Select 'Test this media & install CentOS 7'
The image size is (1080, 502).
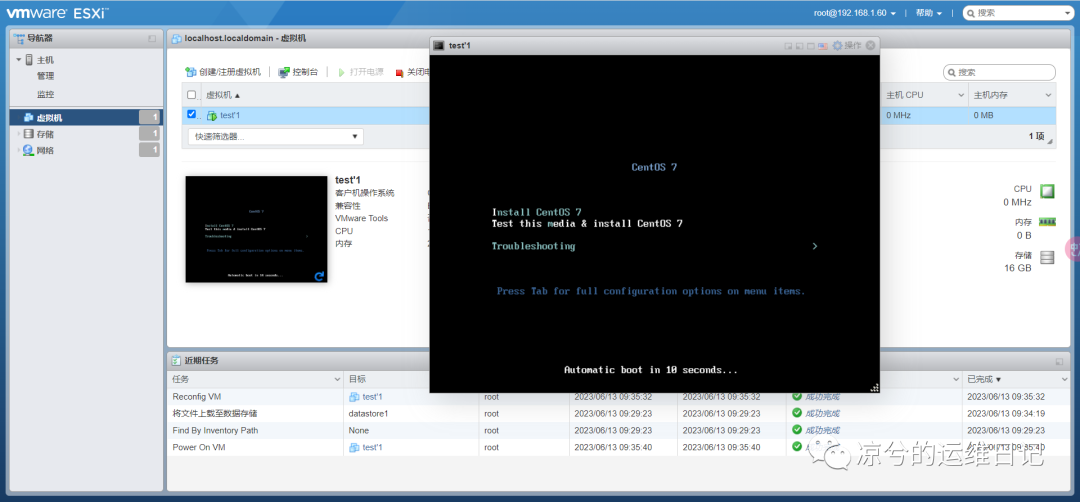click(x=587, y=223)
